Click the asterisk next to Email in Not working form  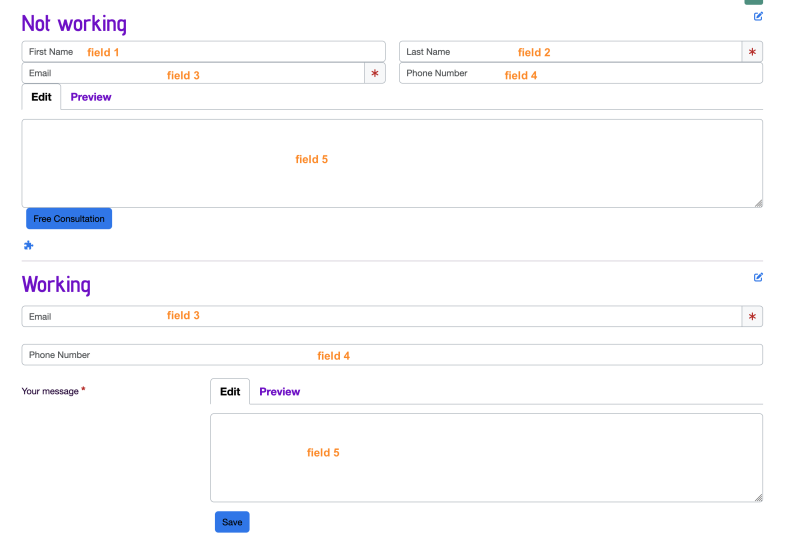tap(375, 73)
